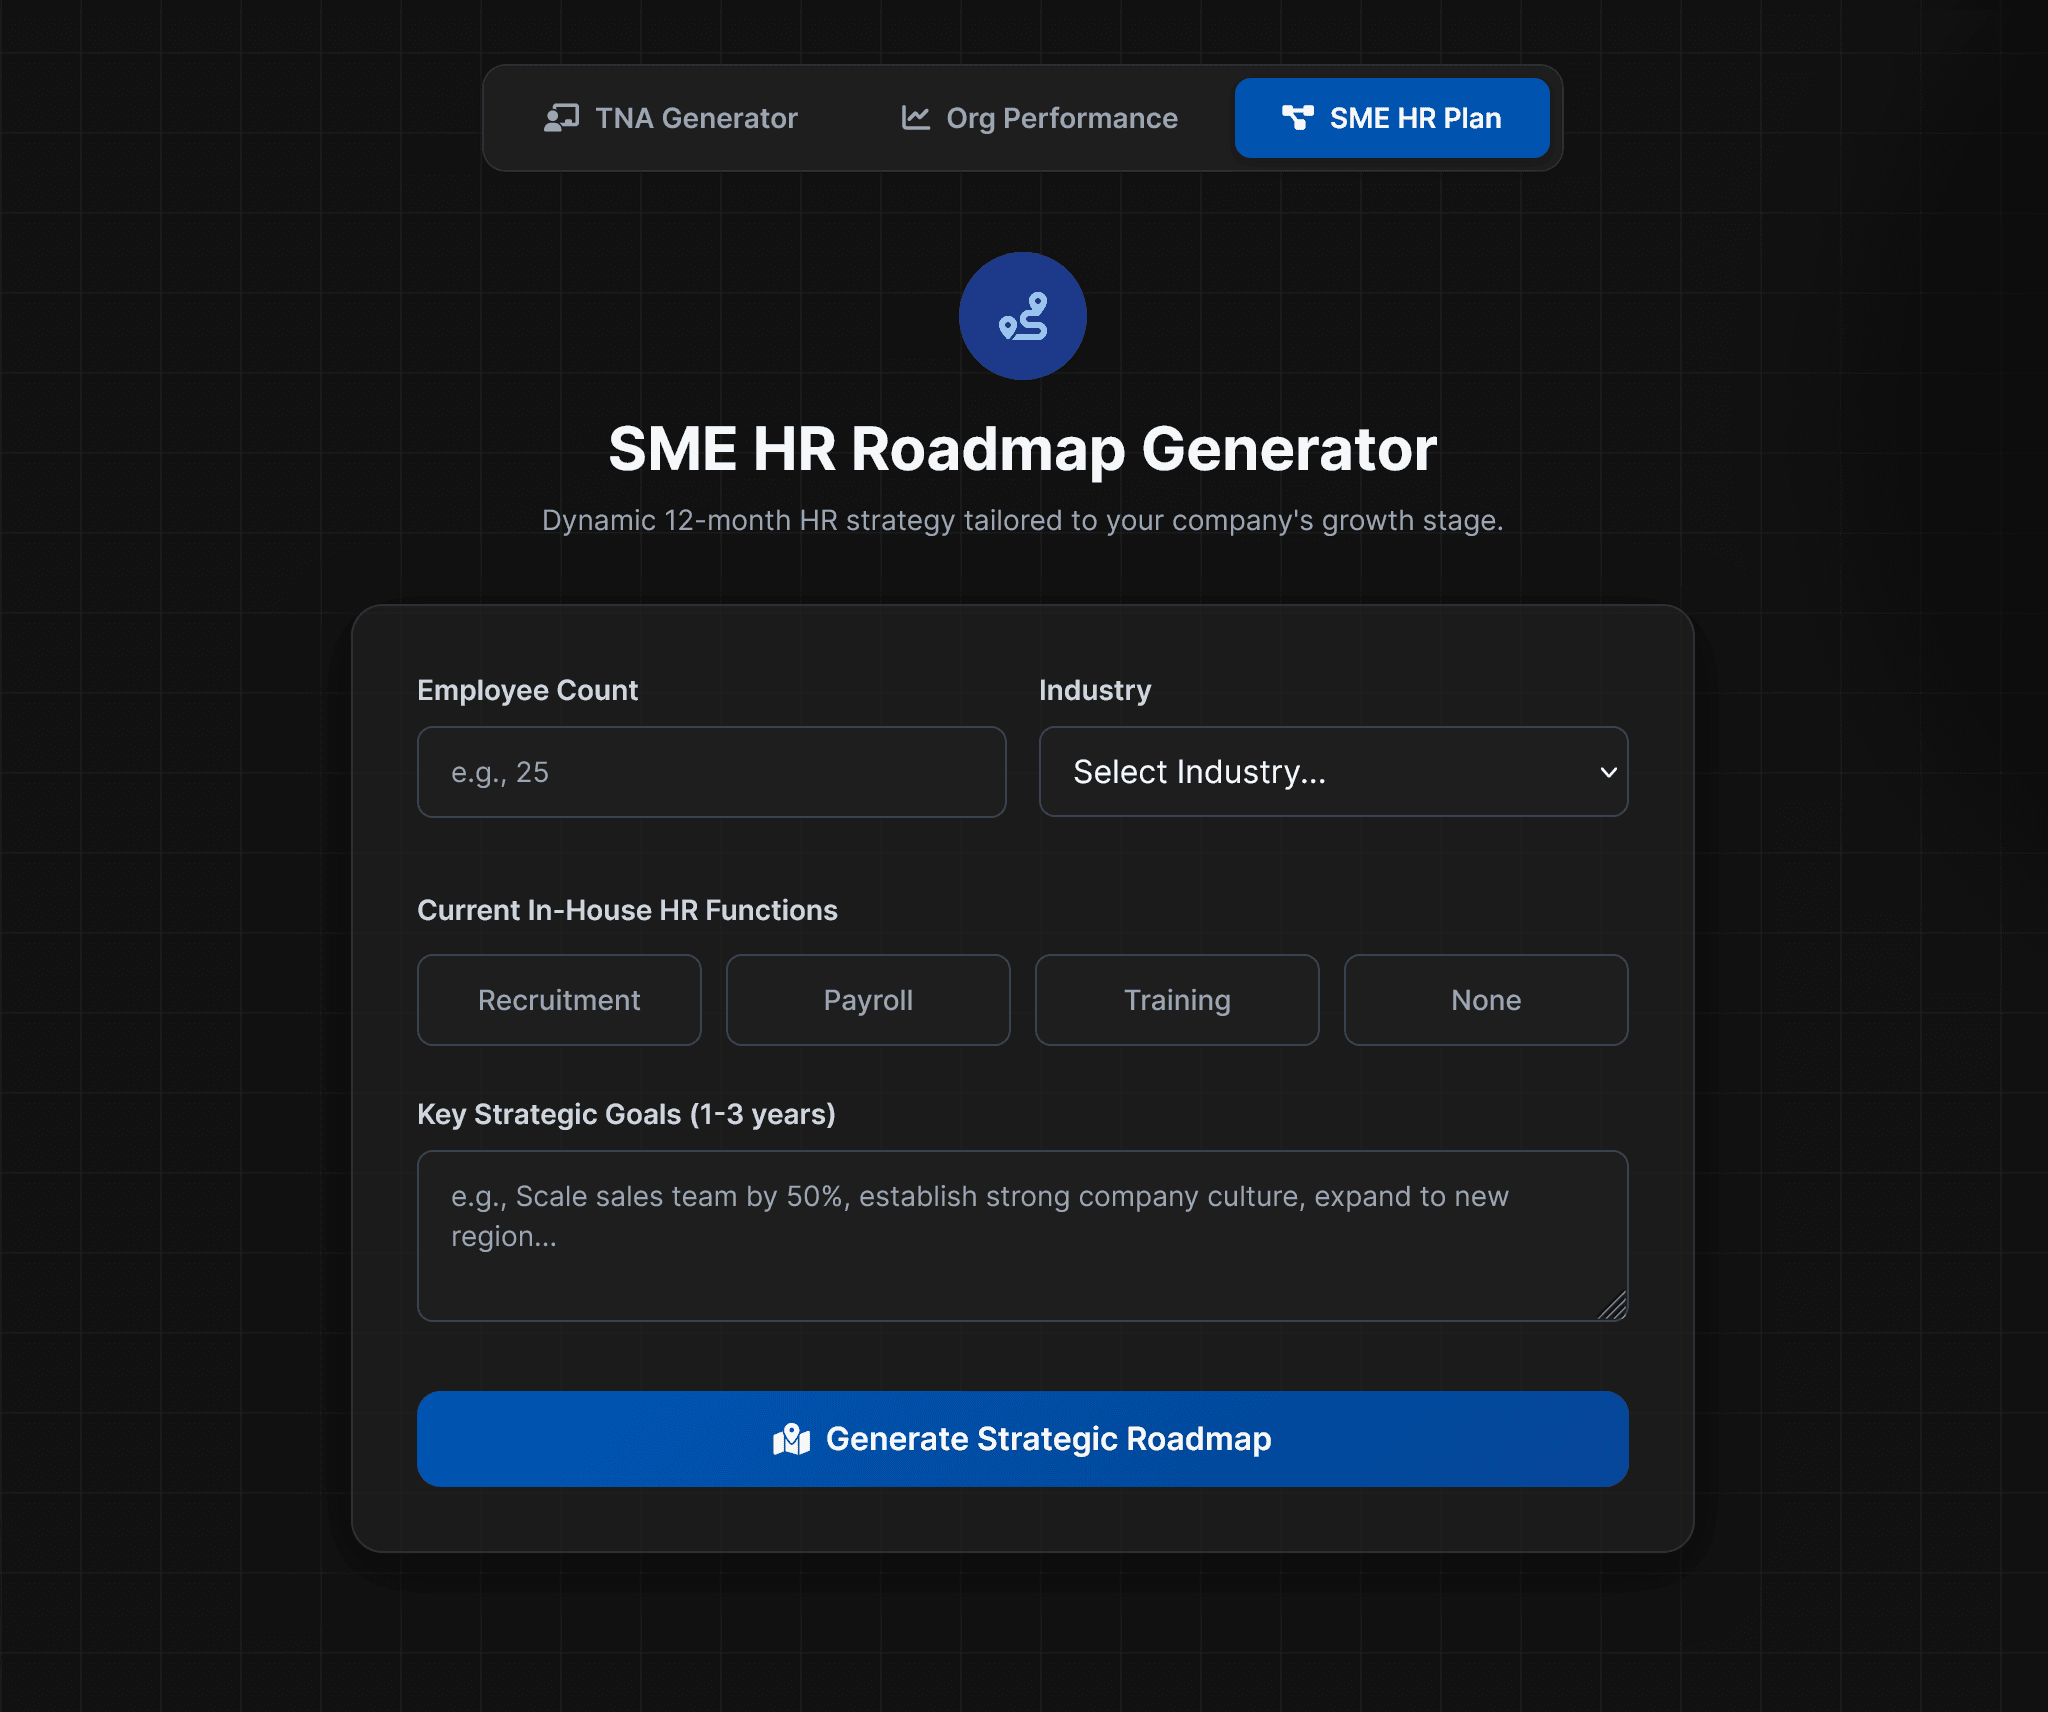
Task: Click the SME HR Plan diagram icon
Action: (1297, 118)
